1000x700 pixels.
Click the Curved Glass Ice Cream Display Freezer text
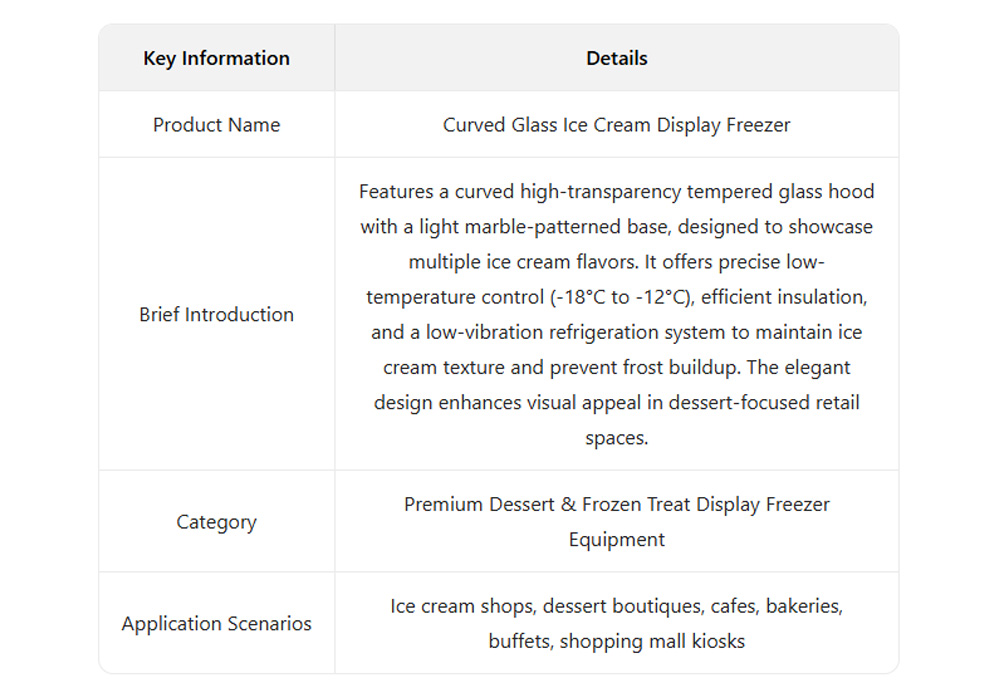(616, 125)
